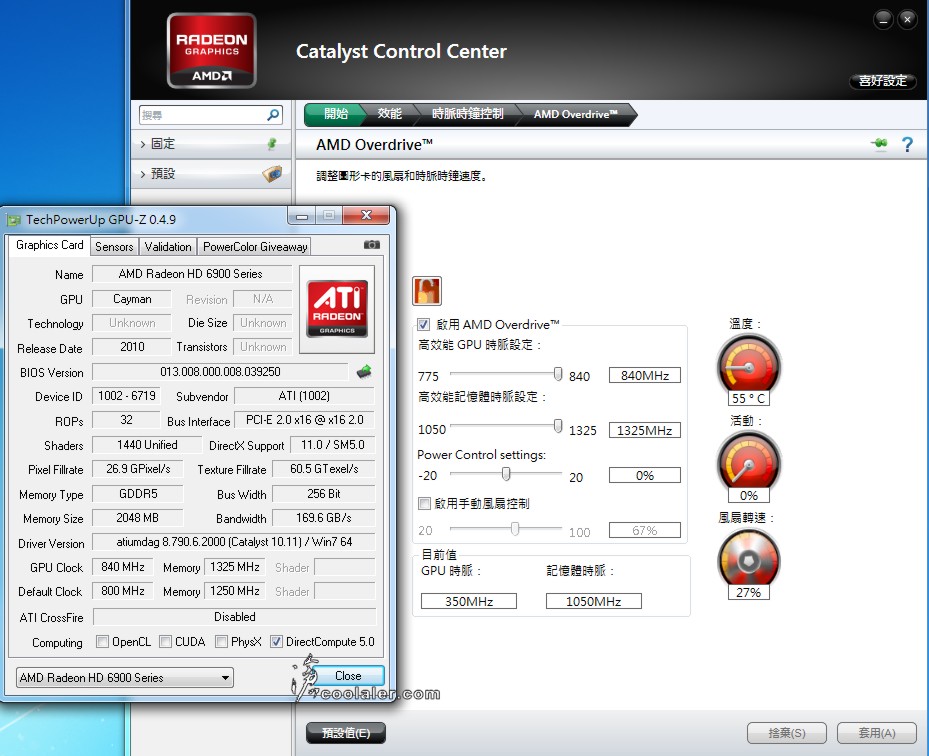Click the BIOS save chip icon
This screenshot has height=756, width=929.
click(364, 371)
